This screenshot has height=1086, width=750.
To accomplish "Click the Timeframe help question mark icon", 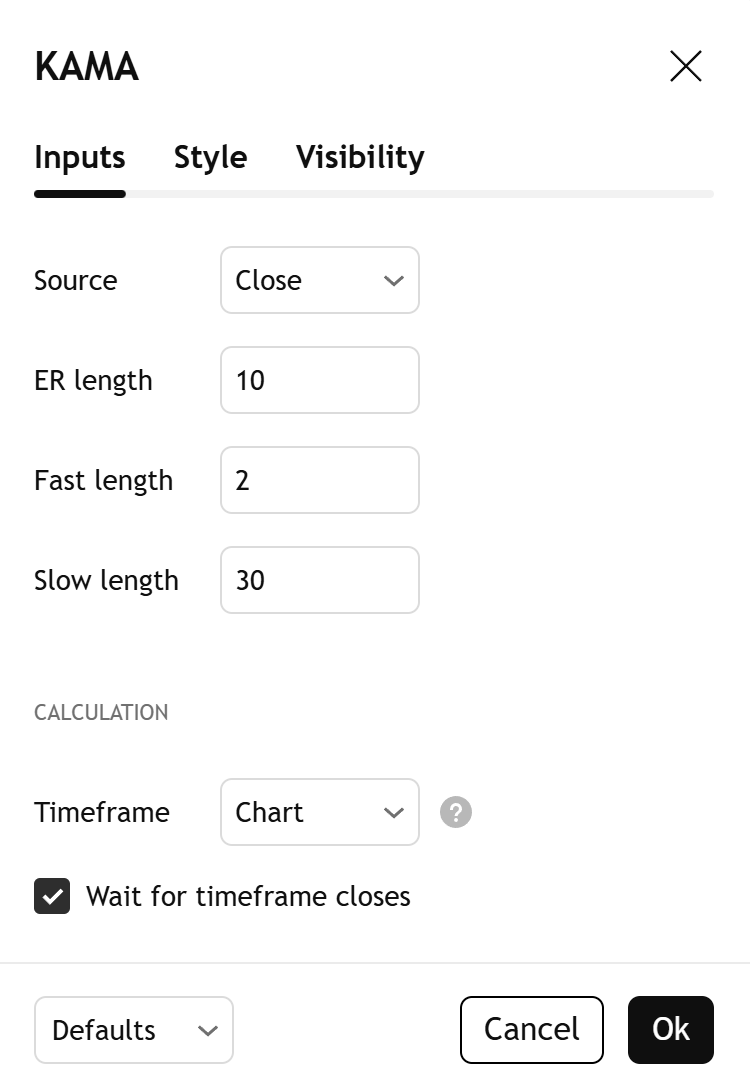I will (456, 812).
